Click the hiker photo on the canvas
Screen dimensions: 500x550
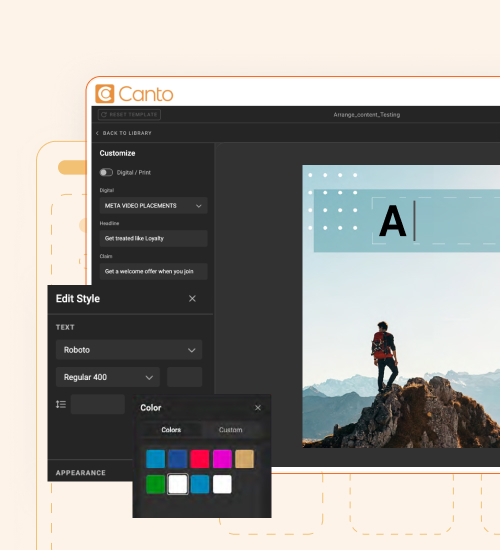[x=401, y=306]
